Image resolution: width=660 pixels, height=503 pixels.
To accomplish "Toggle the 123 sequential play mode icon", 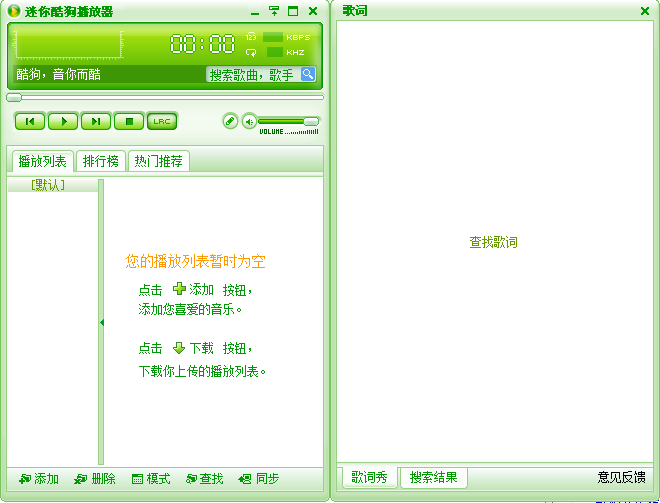I will [251, 37].
